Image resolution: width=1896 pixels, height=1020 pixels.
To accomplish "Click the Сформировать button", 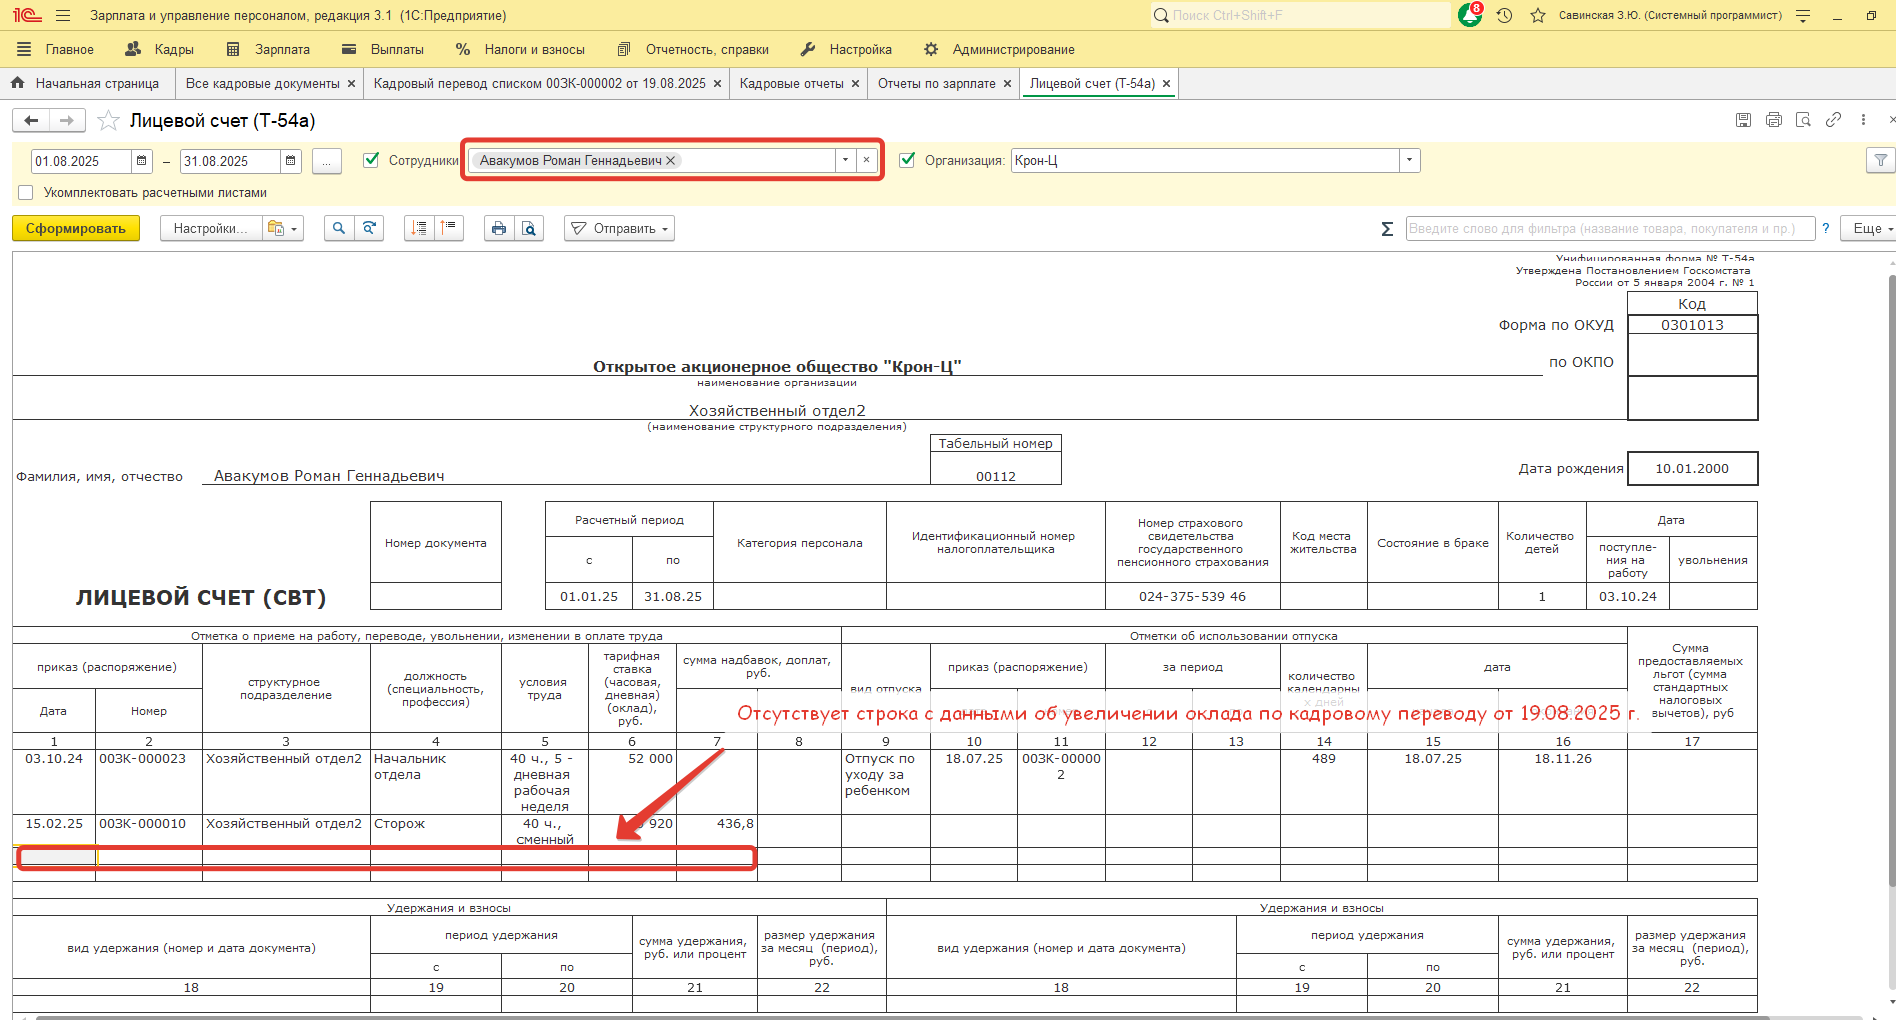I will pyautogui.click(x=76, y=229).
